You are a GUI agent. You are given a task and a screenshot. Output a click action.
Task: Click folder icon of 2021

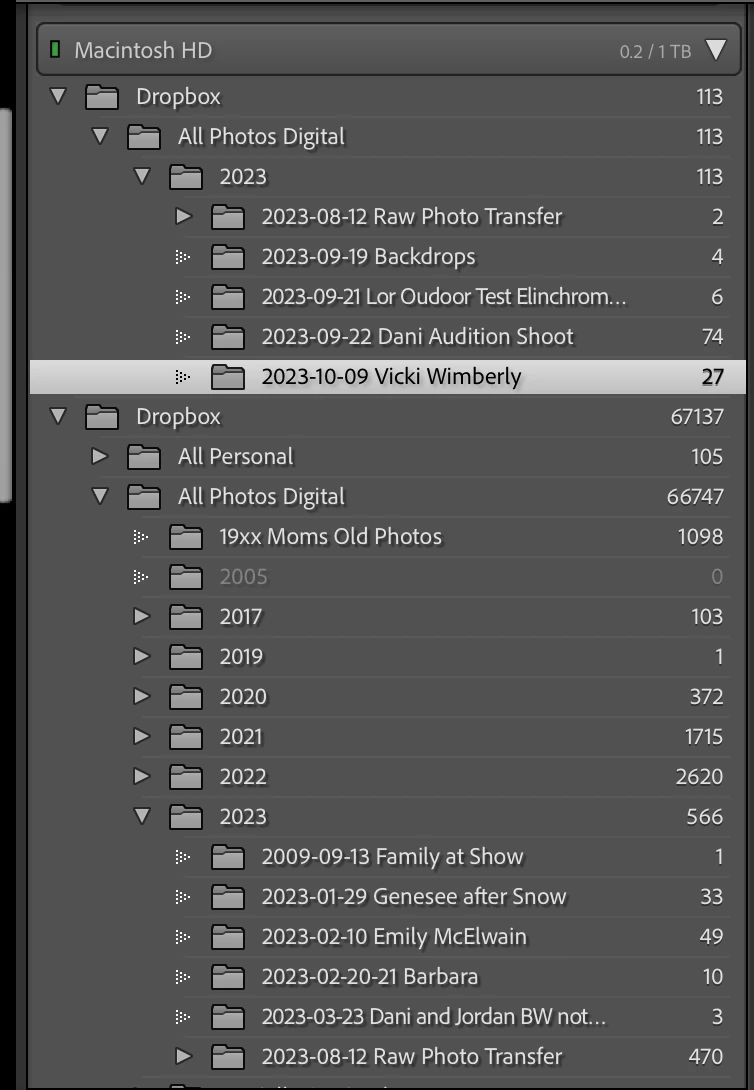click(x=186, y=737)
